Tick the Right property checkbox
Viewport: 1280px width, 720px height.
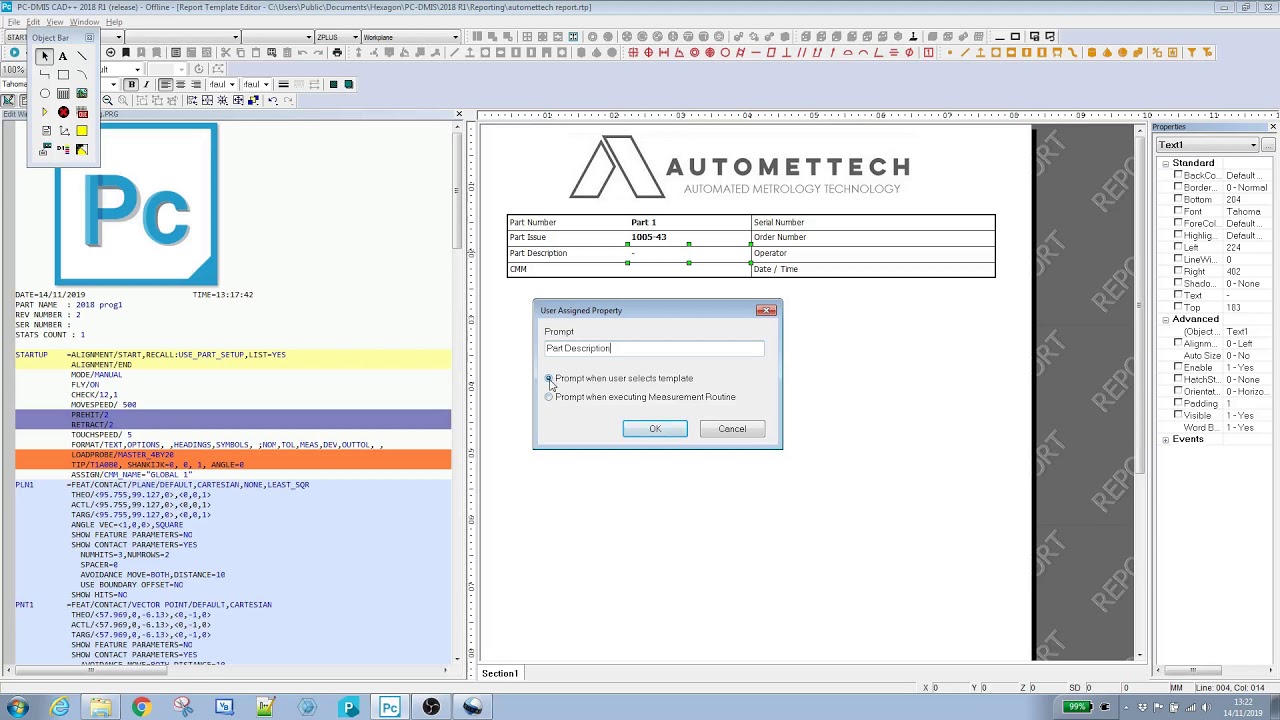tap(1178, 271)
